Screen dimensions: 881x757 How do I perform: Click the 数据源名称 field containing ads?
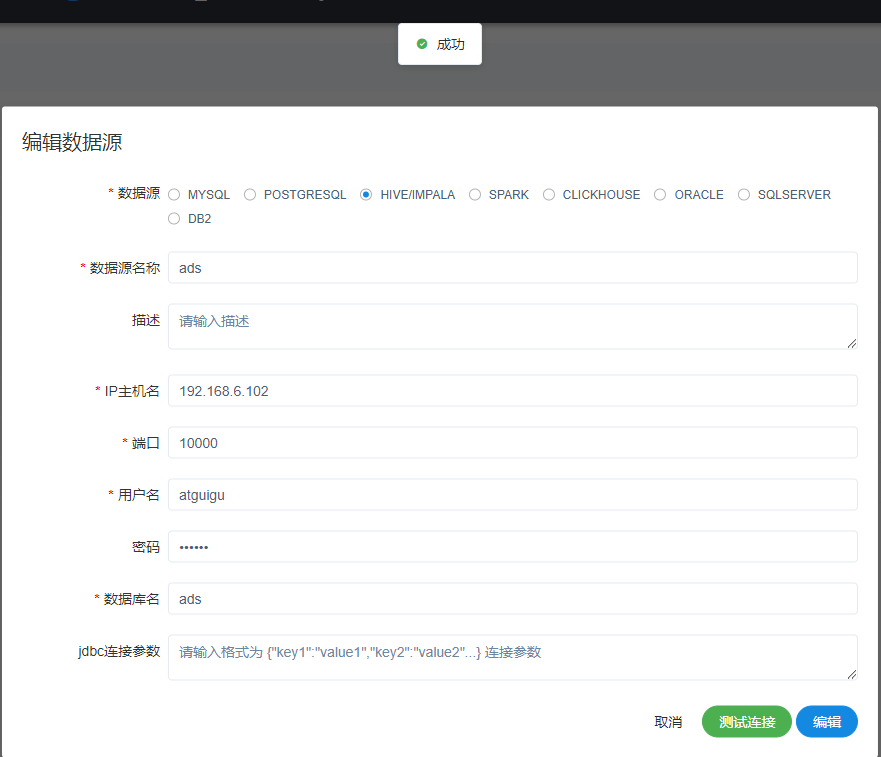click(x=512, y=268)
